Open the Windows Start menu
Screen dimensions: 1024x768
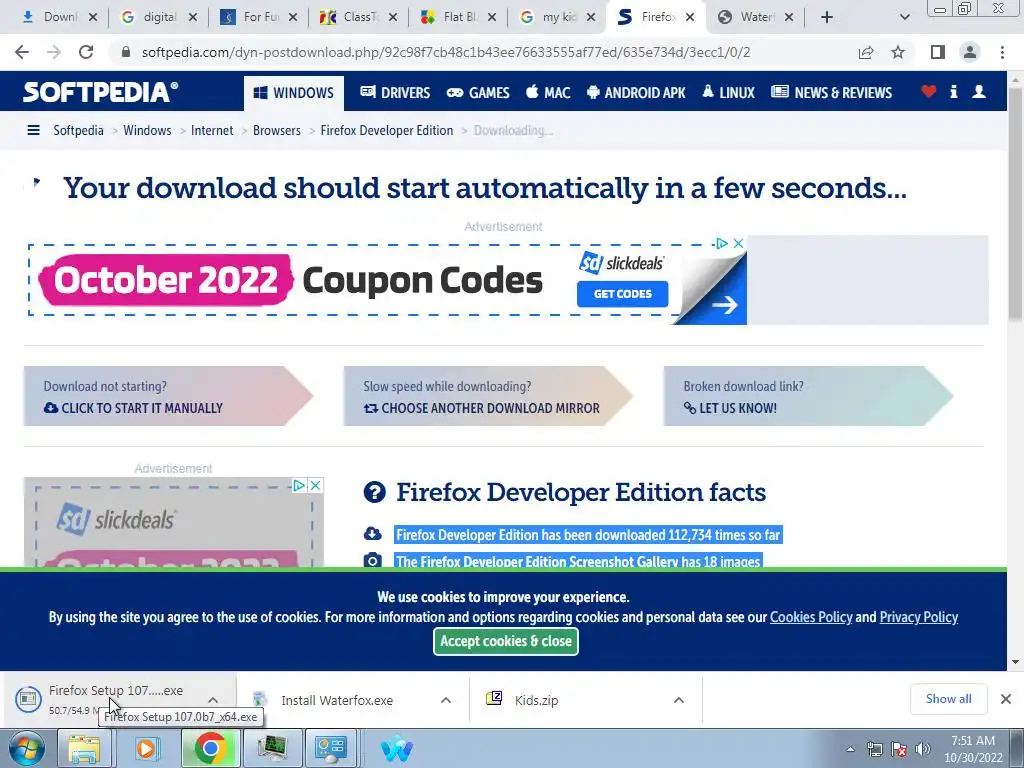pyautogui.click(x=27, y=748)
